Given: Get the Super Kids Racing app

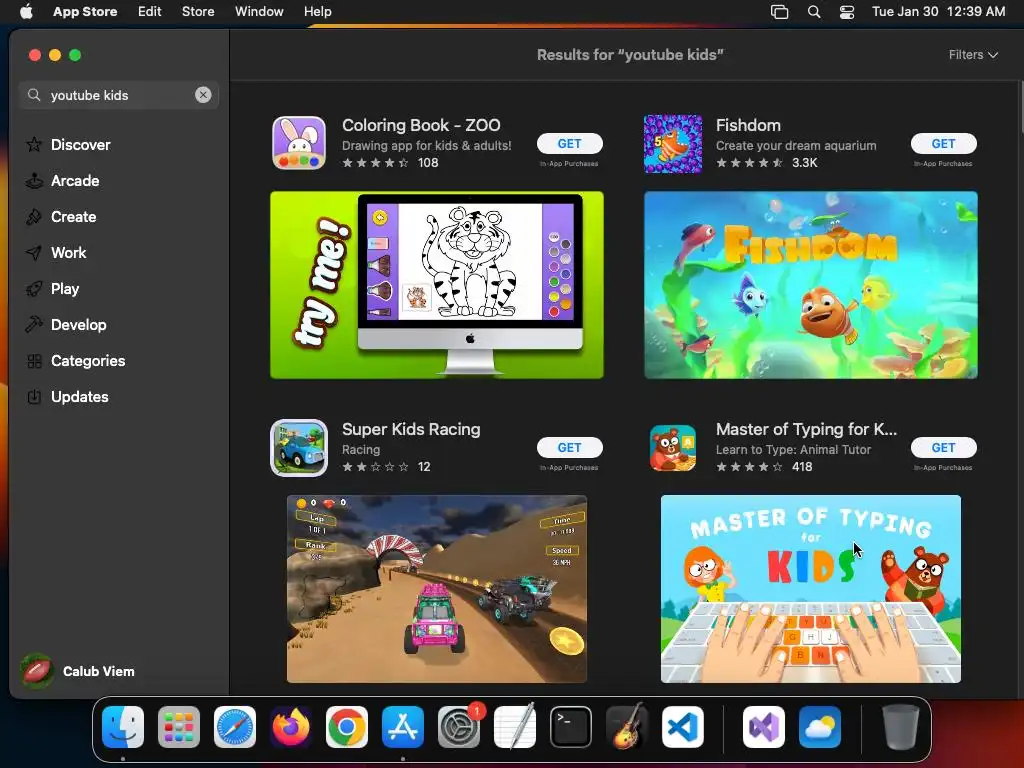Looking at the screenshot, I should (x=569, y=447).
